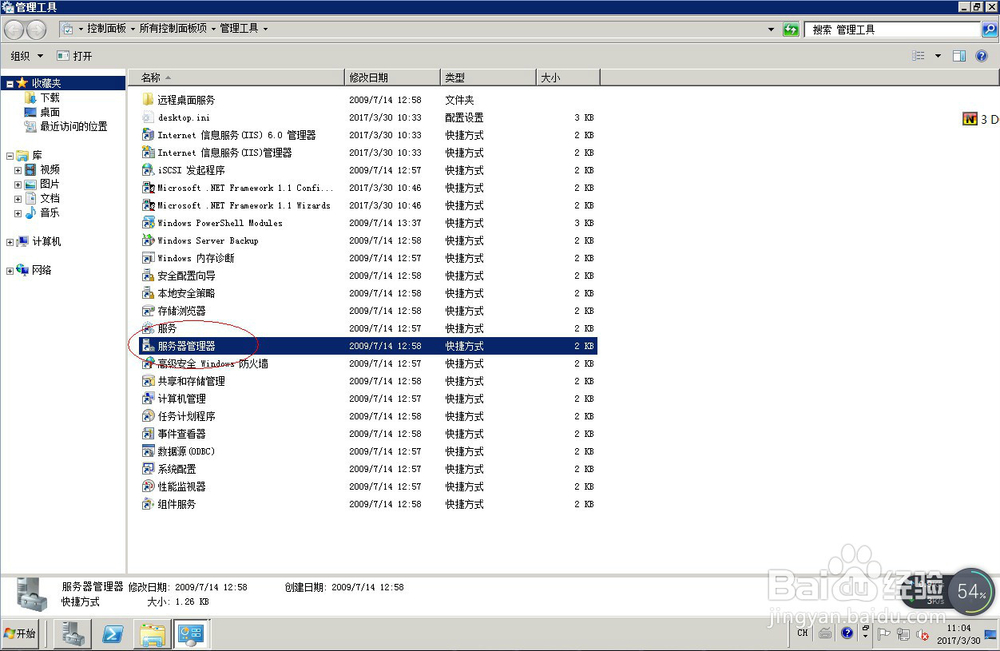Select 桌面 in favorites
Viewport: 1000px width, 651px height.
(50, 112)
